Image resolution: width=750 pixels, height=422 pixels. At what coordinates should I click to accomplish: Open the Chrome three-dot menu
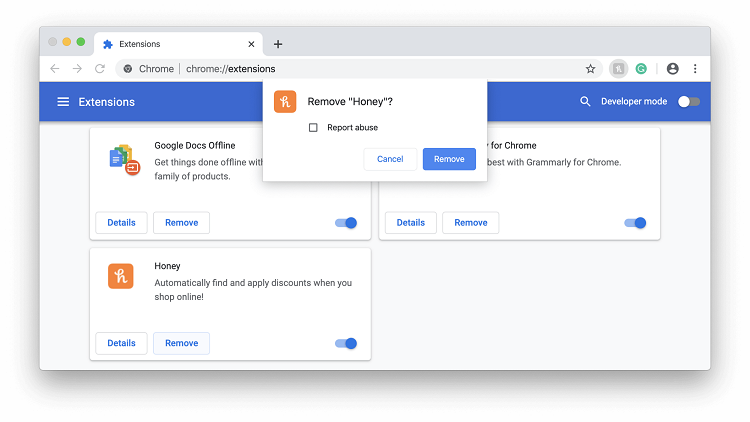(695, 69)
